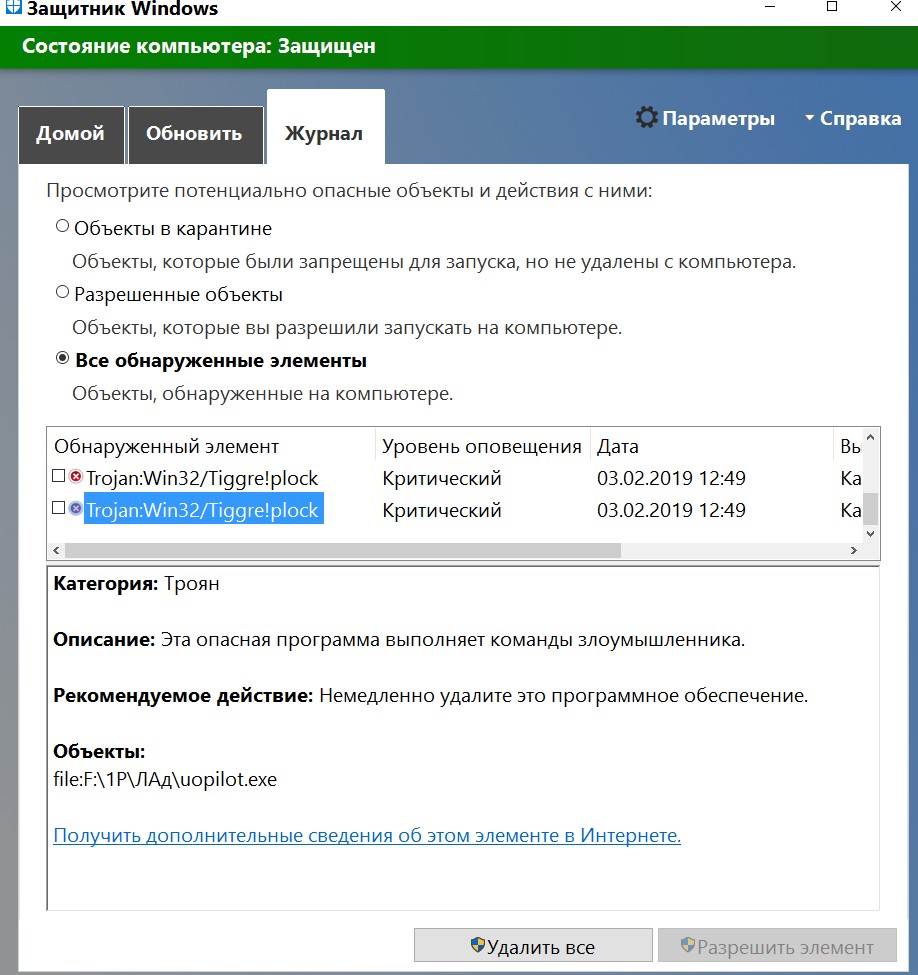Click the status text Состояние компьютера: Защищен
The height and width of the screenshot is (975, 918).
click(199, 47)
